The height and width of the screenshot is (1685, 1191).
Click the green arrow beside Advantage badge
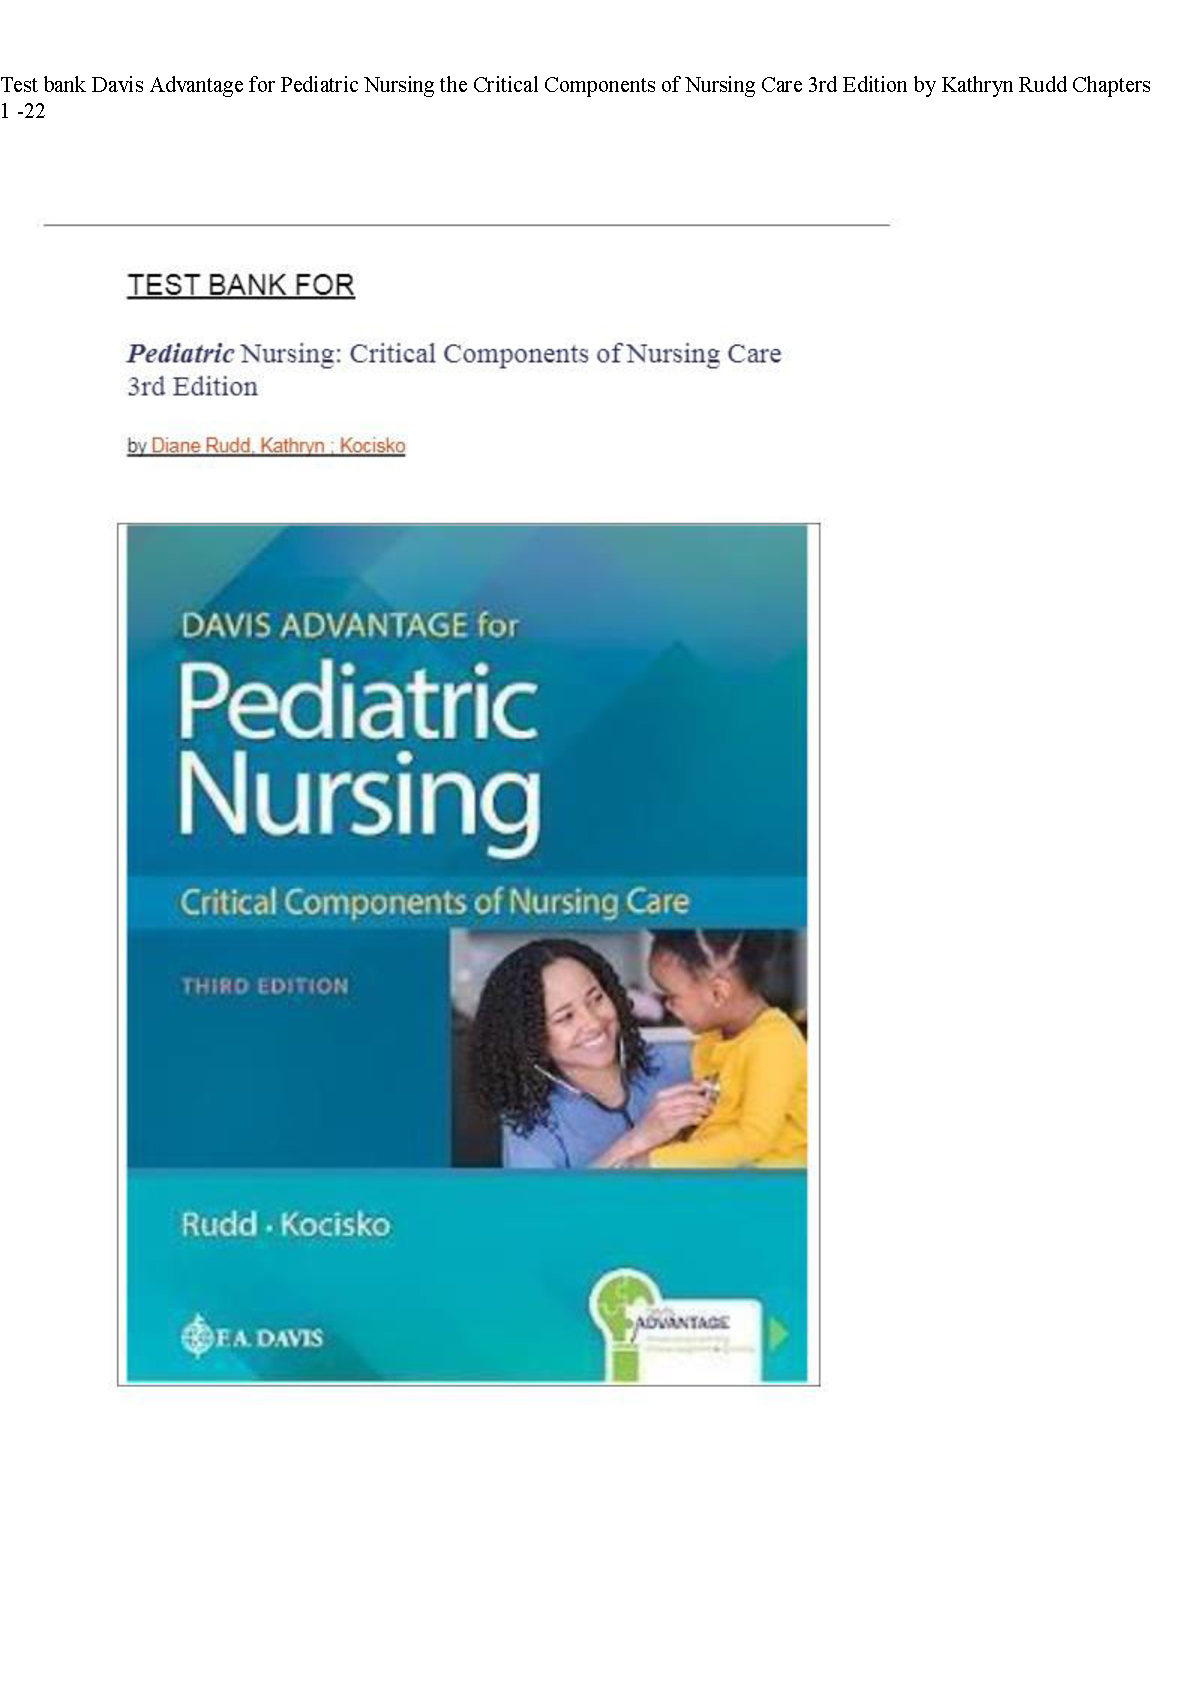781,1334
